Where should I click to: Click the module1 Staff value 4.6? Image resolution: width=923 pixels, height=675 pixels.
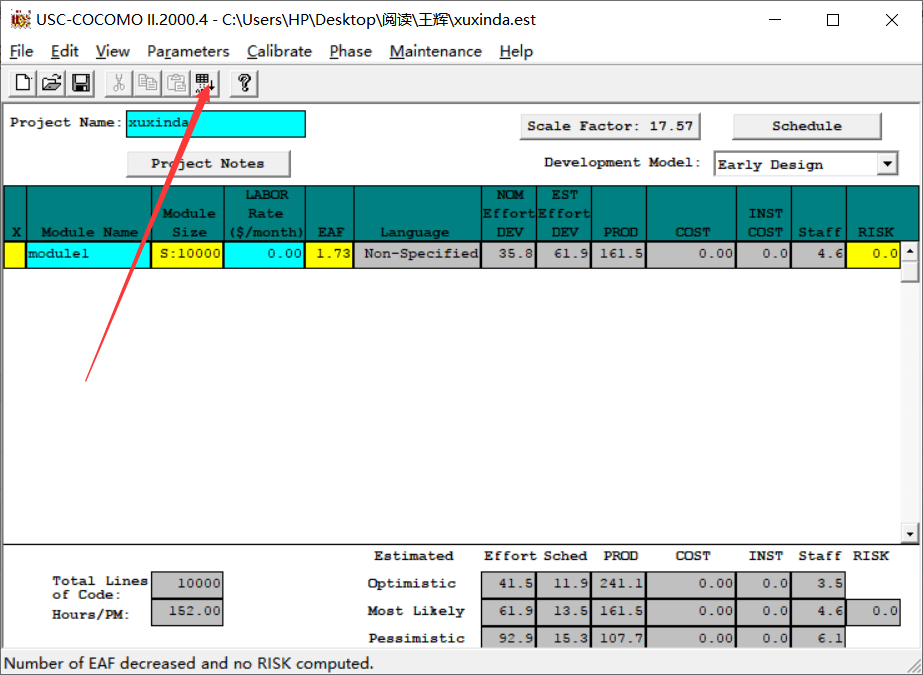point(819,254)
